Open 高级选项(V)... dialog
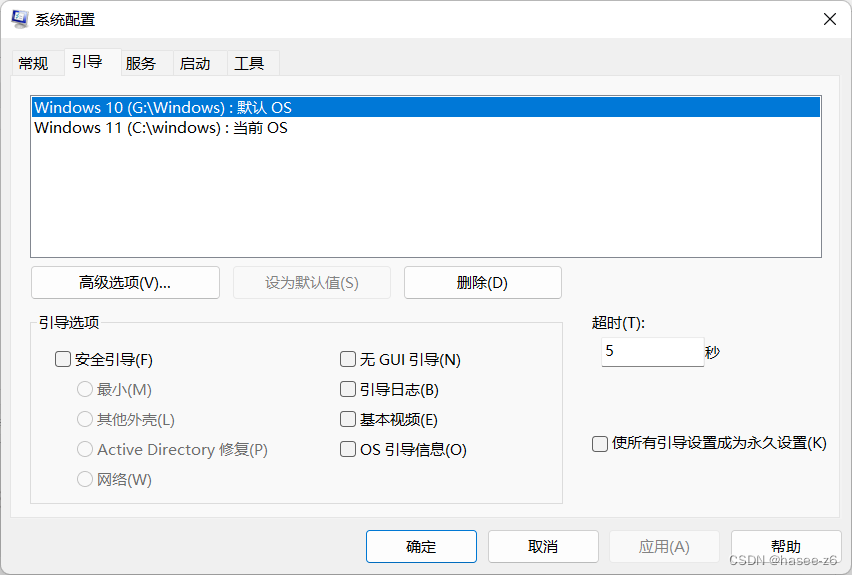 point(126,283)
